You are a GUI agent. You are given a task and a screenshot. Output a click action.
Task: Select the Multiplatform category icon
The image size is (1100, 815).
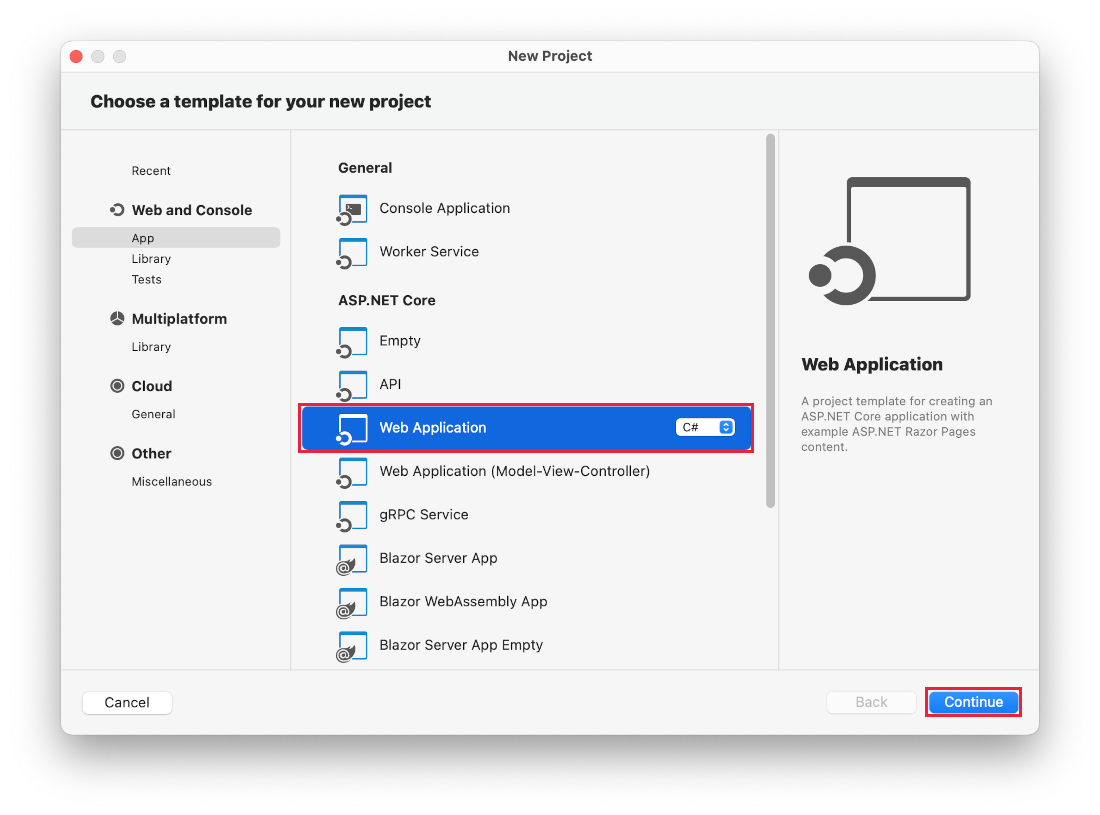(x=118, y=318)
